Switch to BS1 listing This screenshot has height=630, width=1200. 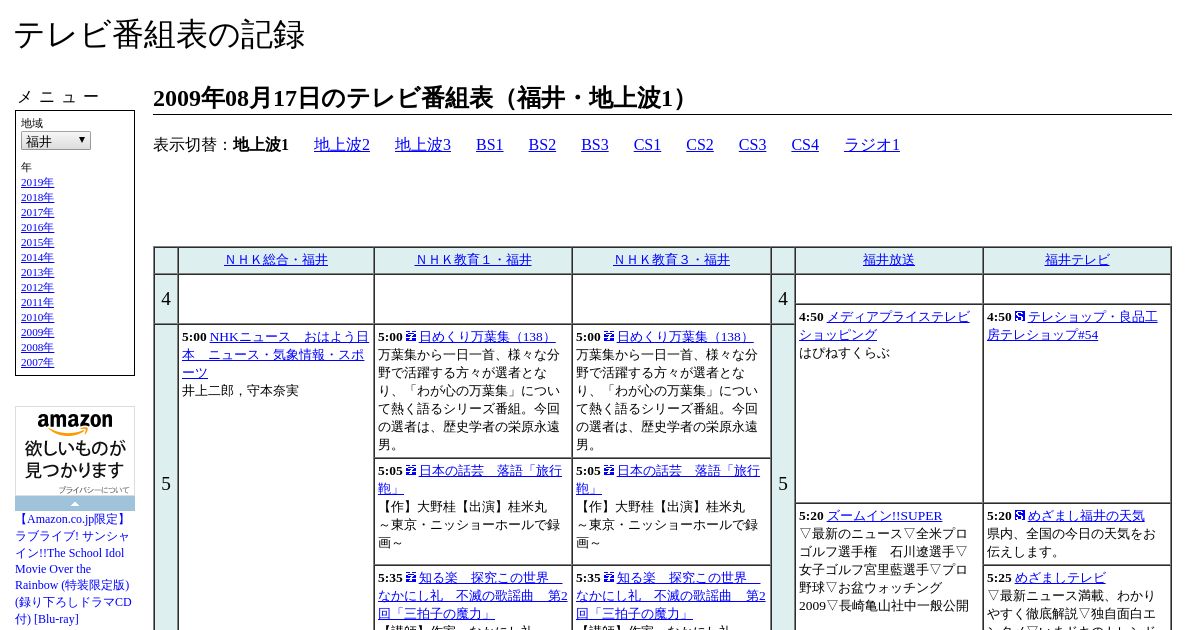[x=490, y=145]
